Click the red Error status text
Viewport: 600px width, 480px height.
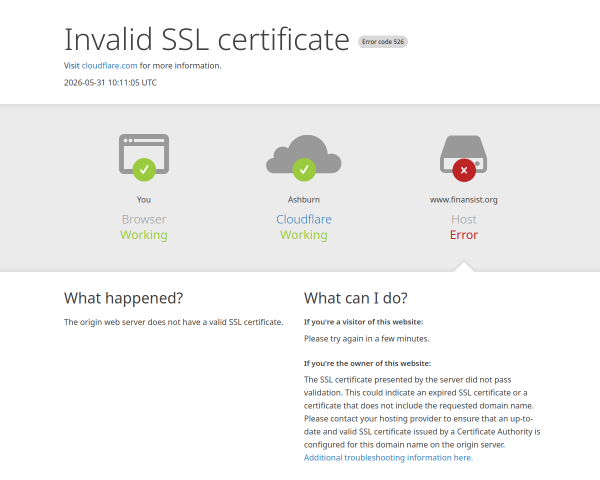coord(464,235)
